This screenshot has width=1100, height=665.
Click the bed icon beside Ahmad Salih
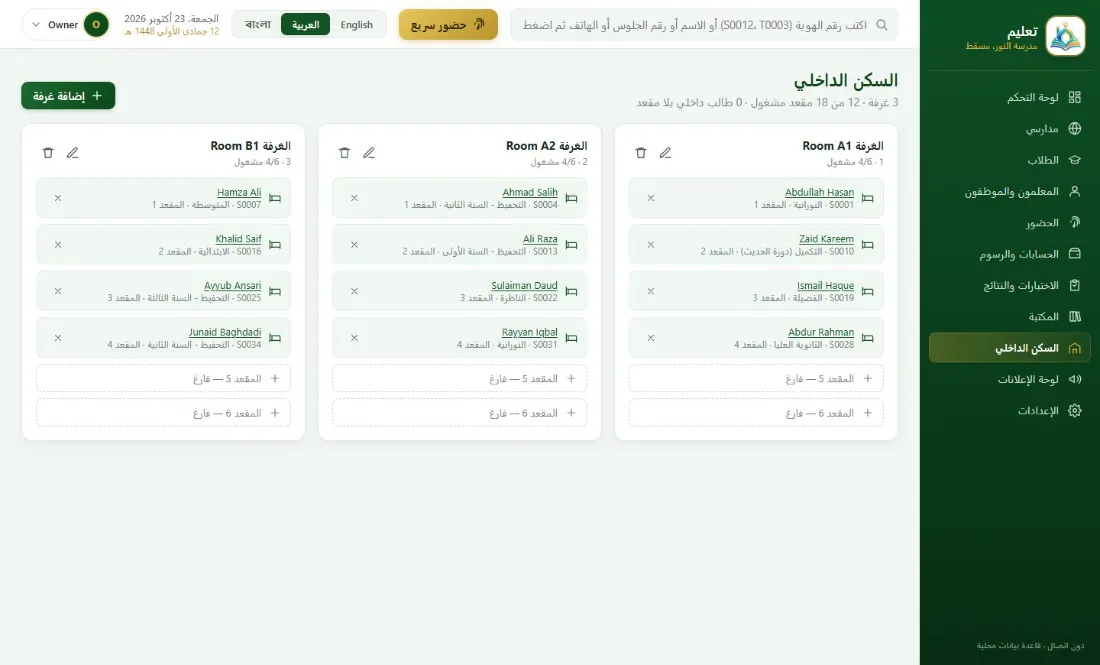click(x=571, y=199)
